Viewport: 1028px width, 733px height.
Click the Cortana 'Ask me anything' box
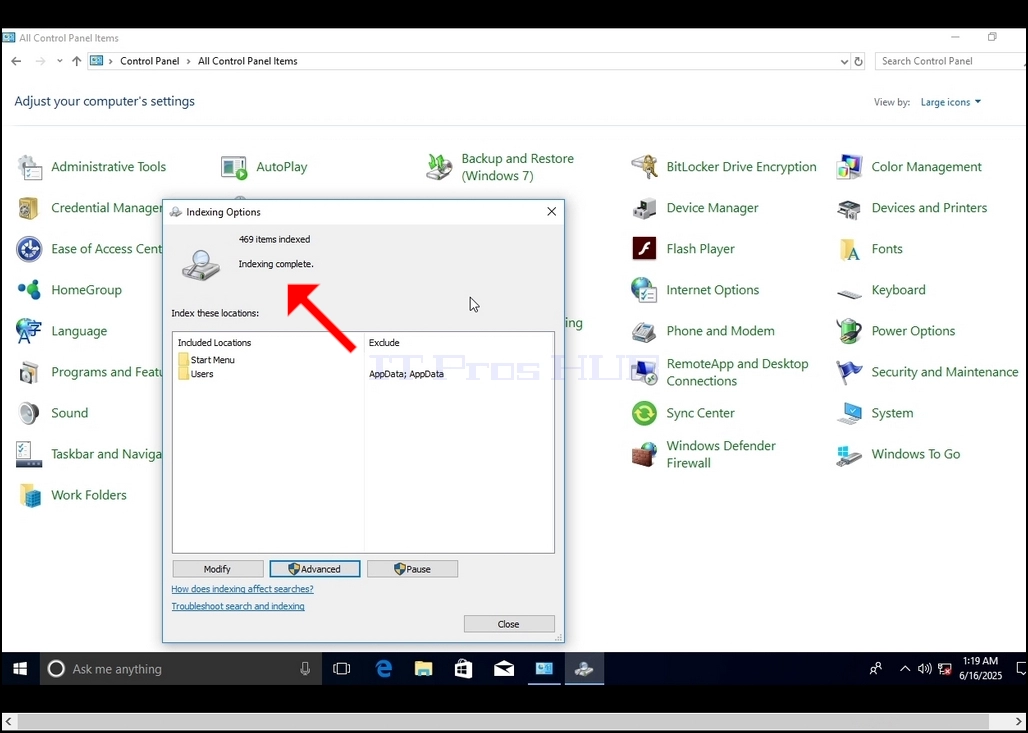tap(181, 669)
